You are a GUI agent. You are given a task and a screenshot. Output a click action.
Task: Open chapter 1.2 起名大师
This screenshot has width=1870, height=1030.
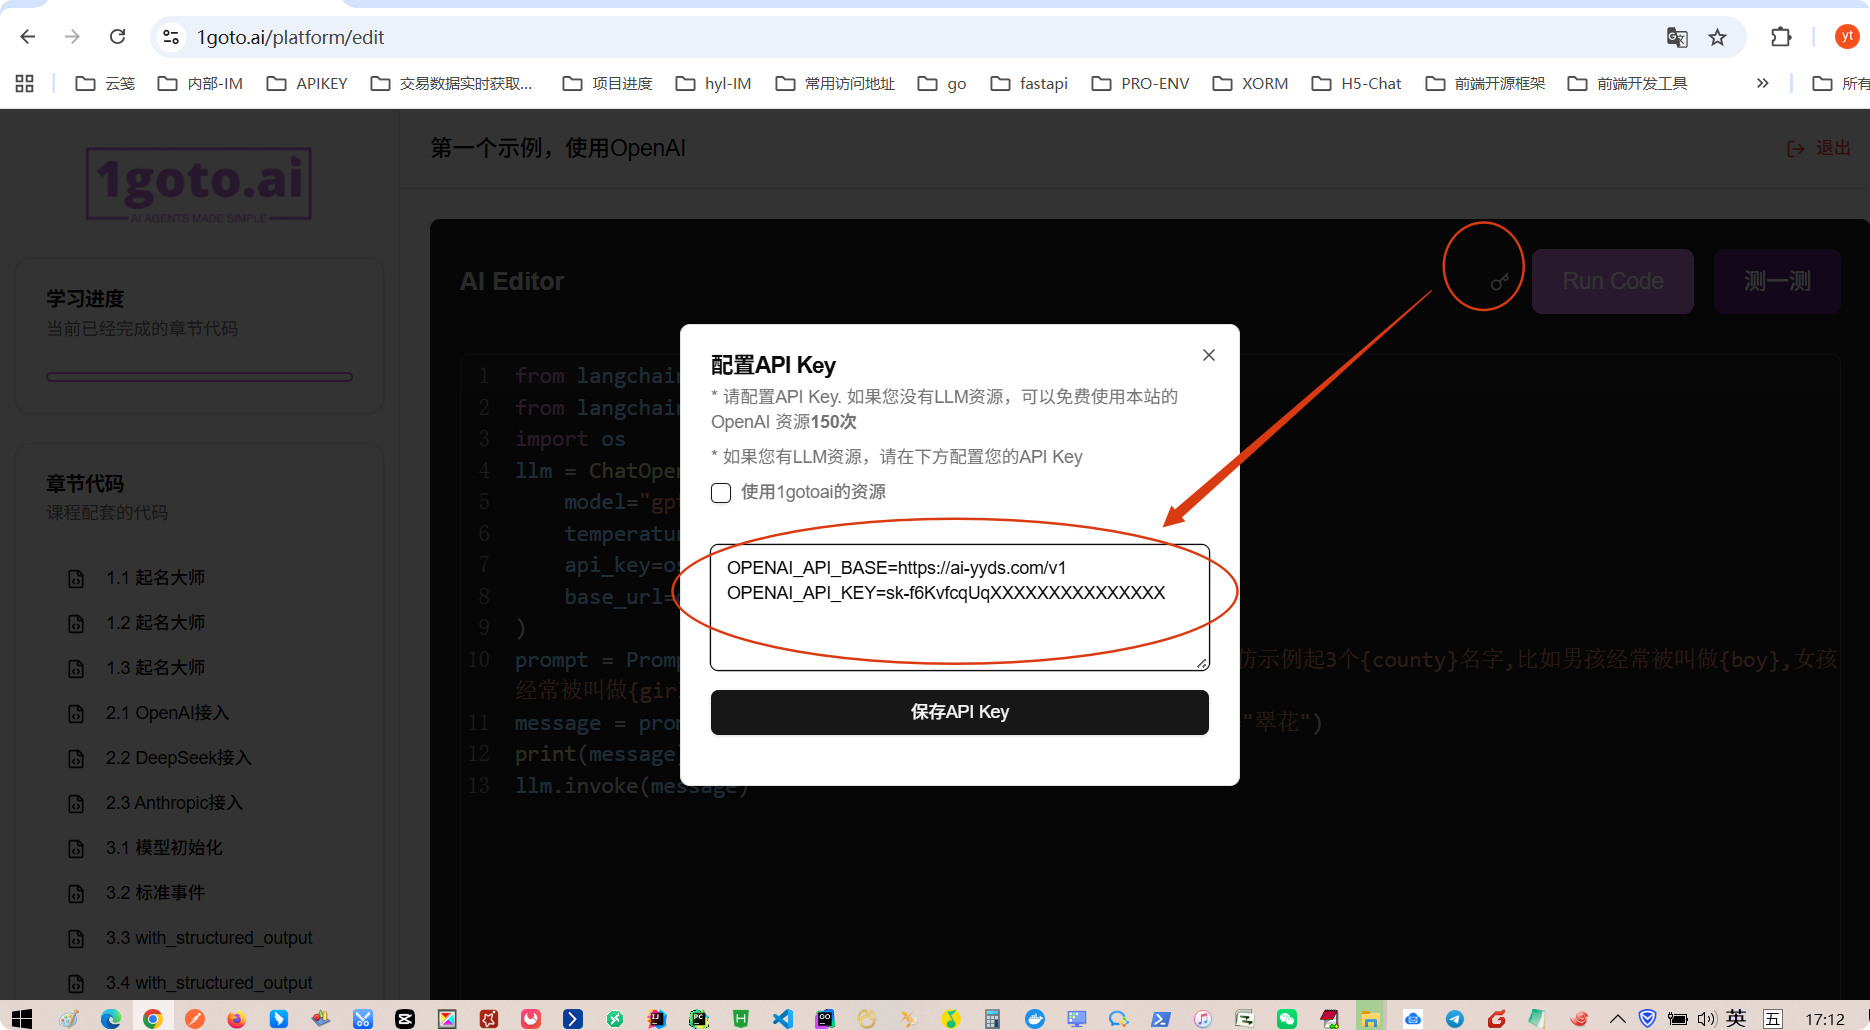(x=155, y=623)
